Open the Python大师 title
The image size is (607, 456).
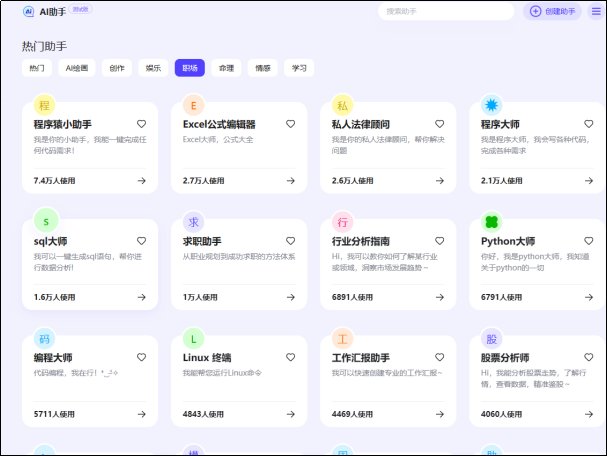point(508,241)
